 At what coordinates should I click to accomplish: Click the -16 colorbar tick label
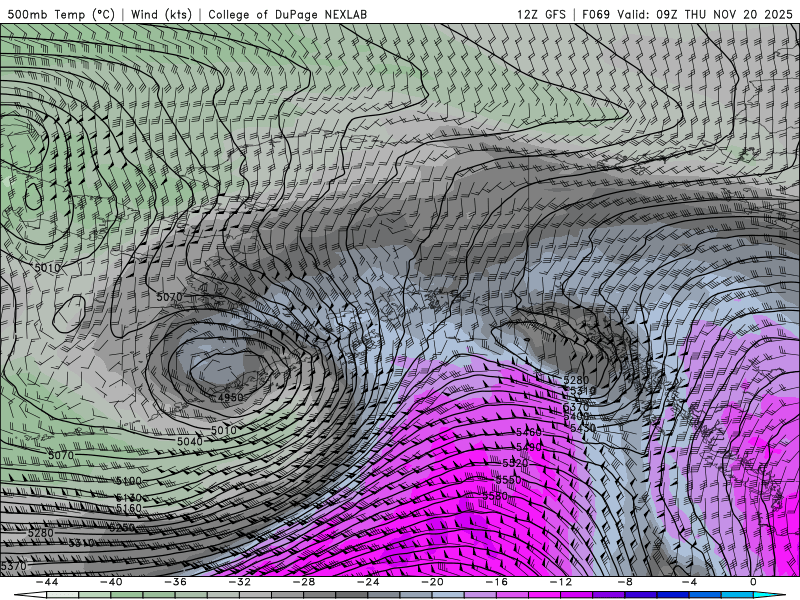[497, 582]
